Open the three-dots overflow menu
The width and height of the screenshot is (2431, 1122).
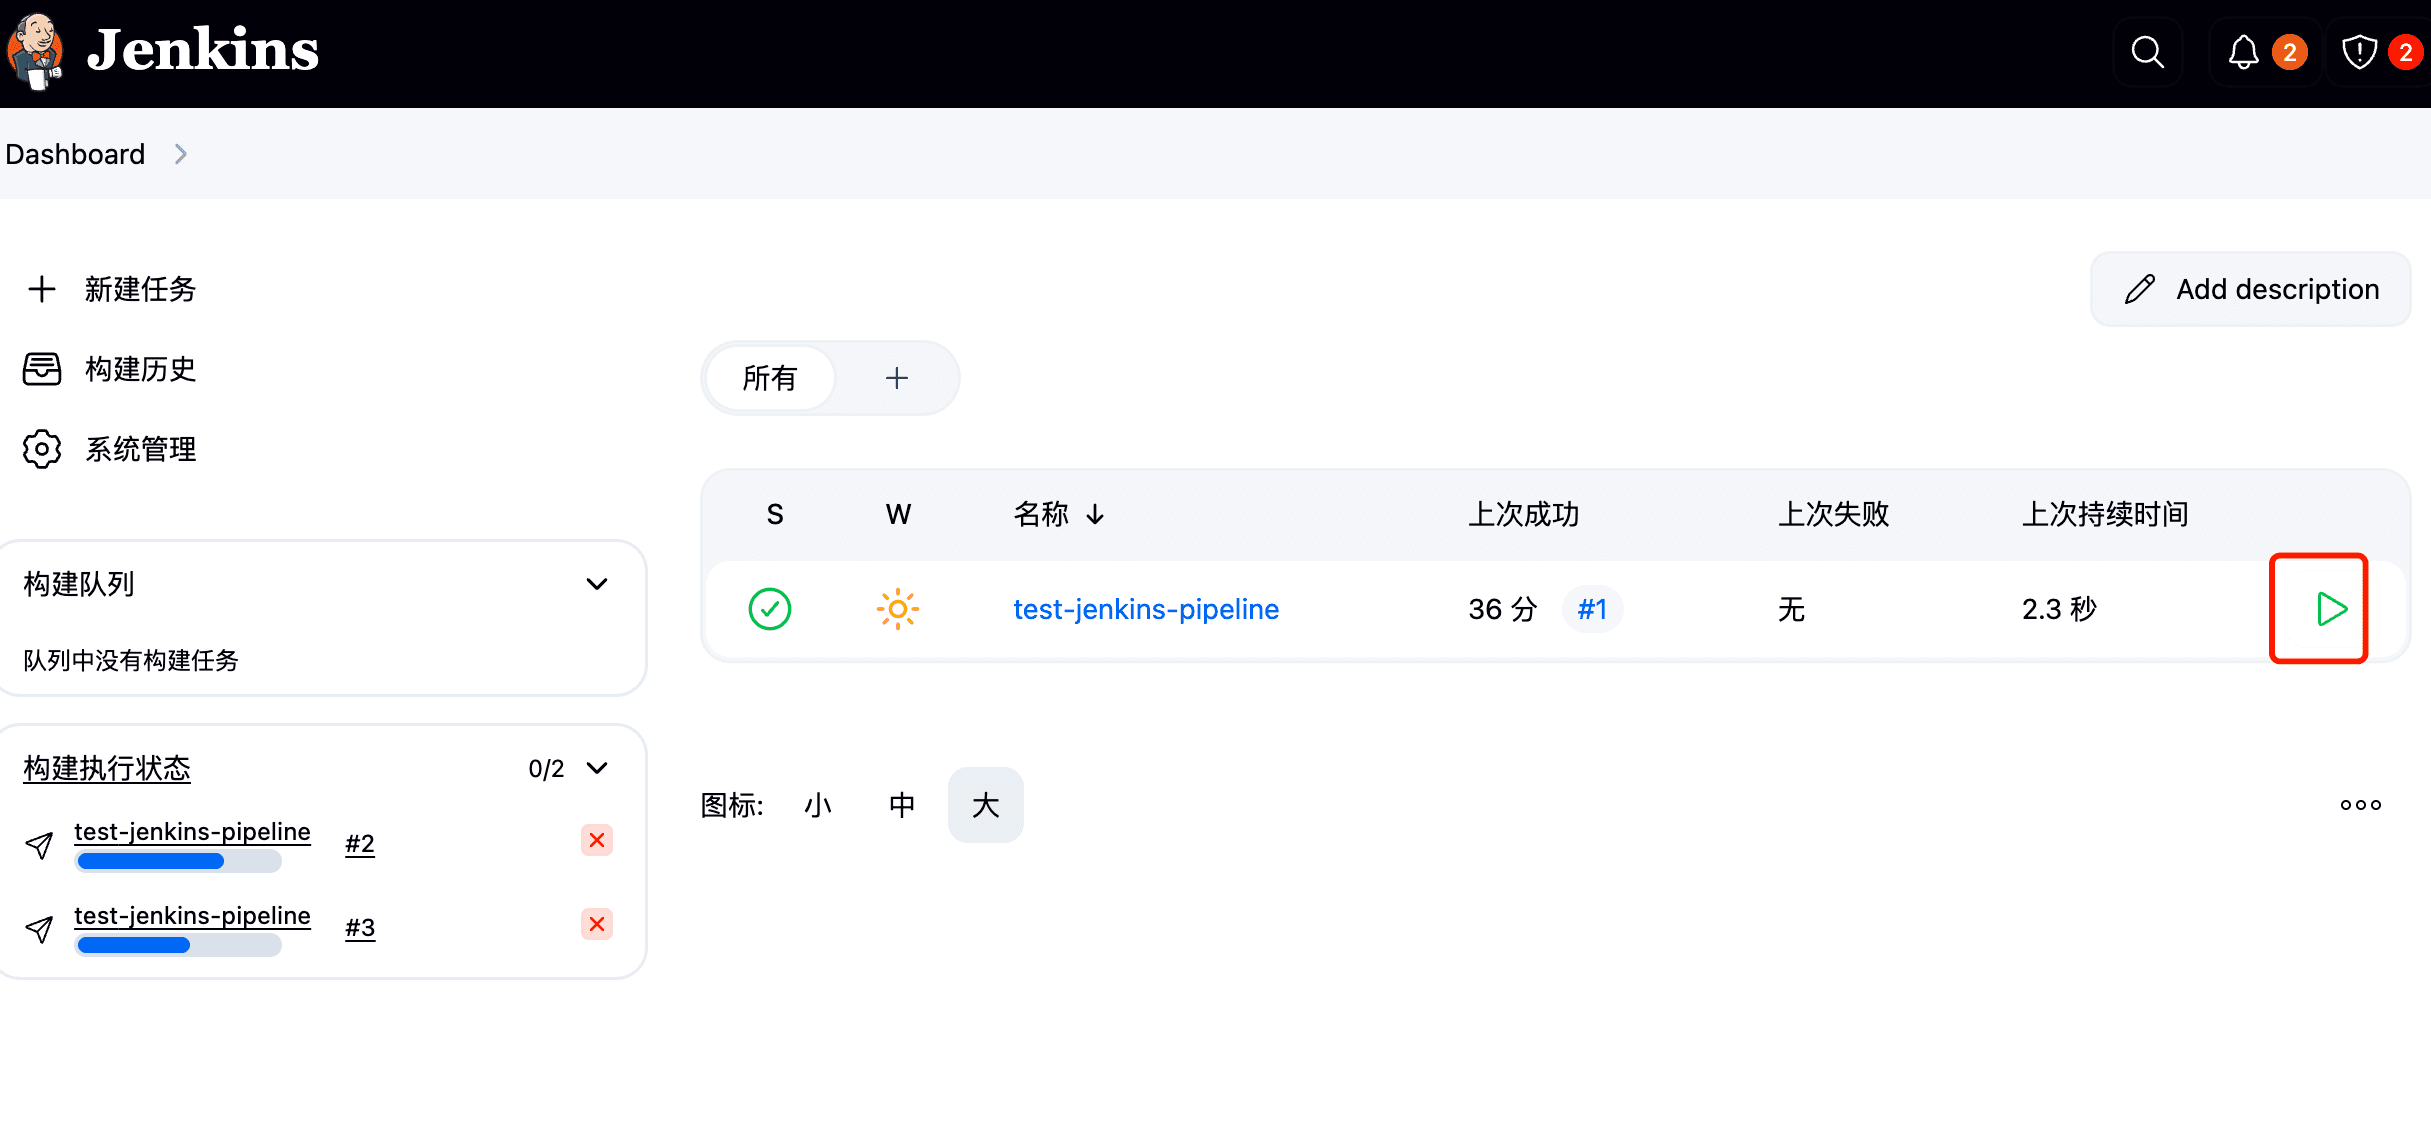pos(2361,805)
